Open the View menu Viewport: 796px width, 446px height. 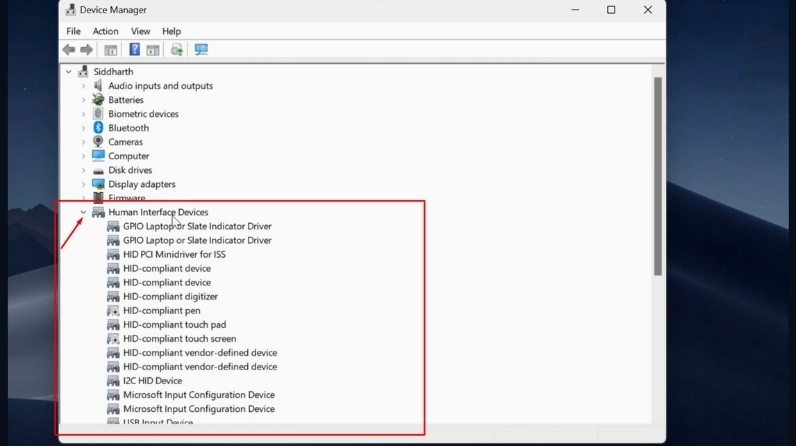140,31
